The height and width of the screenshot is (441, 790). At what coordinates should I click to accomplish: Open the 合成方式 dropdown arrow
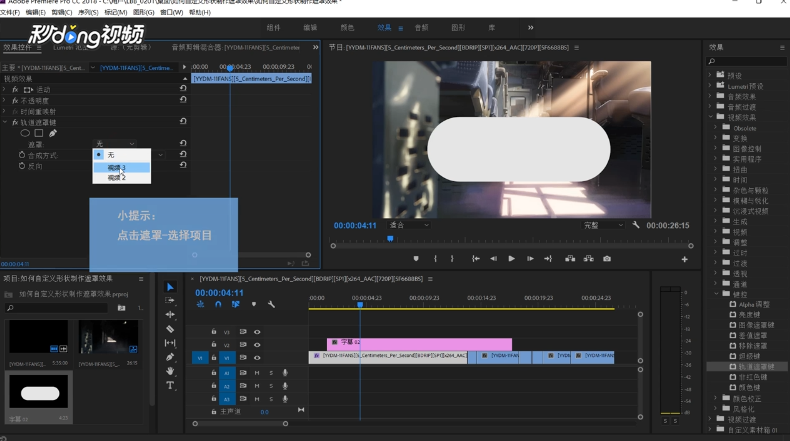(161, 155)
